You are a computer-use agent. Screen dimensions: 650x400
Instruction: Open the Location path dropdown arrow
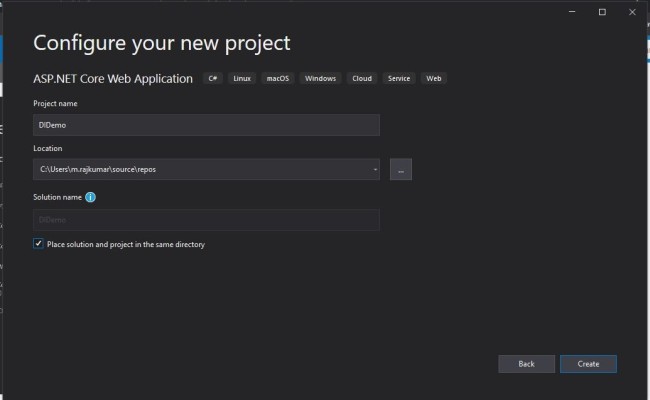tap(374, 169)
